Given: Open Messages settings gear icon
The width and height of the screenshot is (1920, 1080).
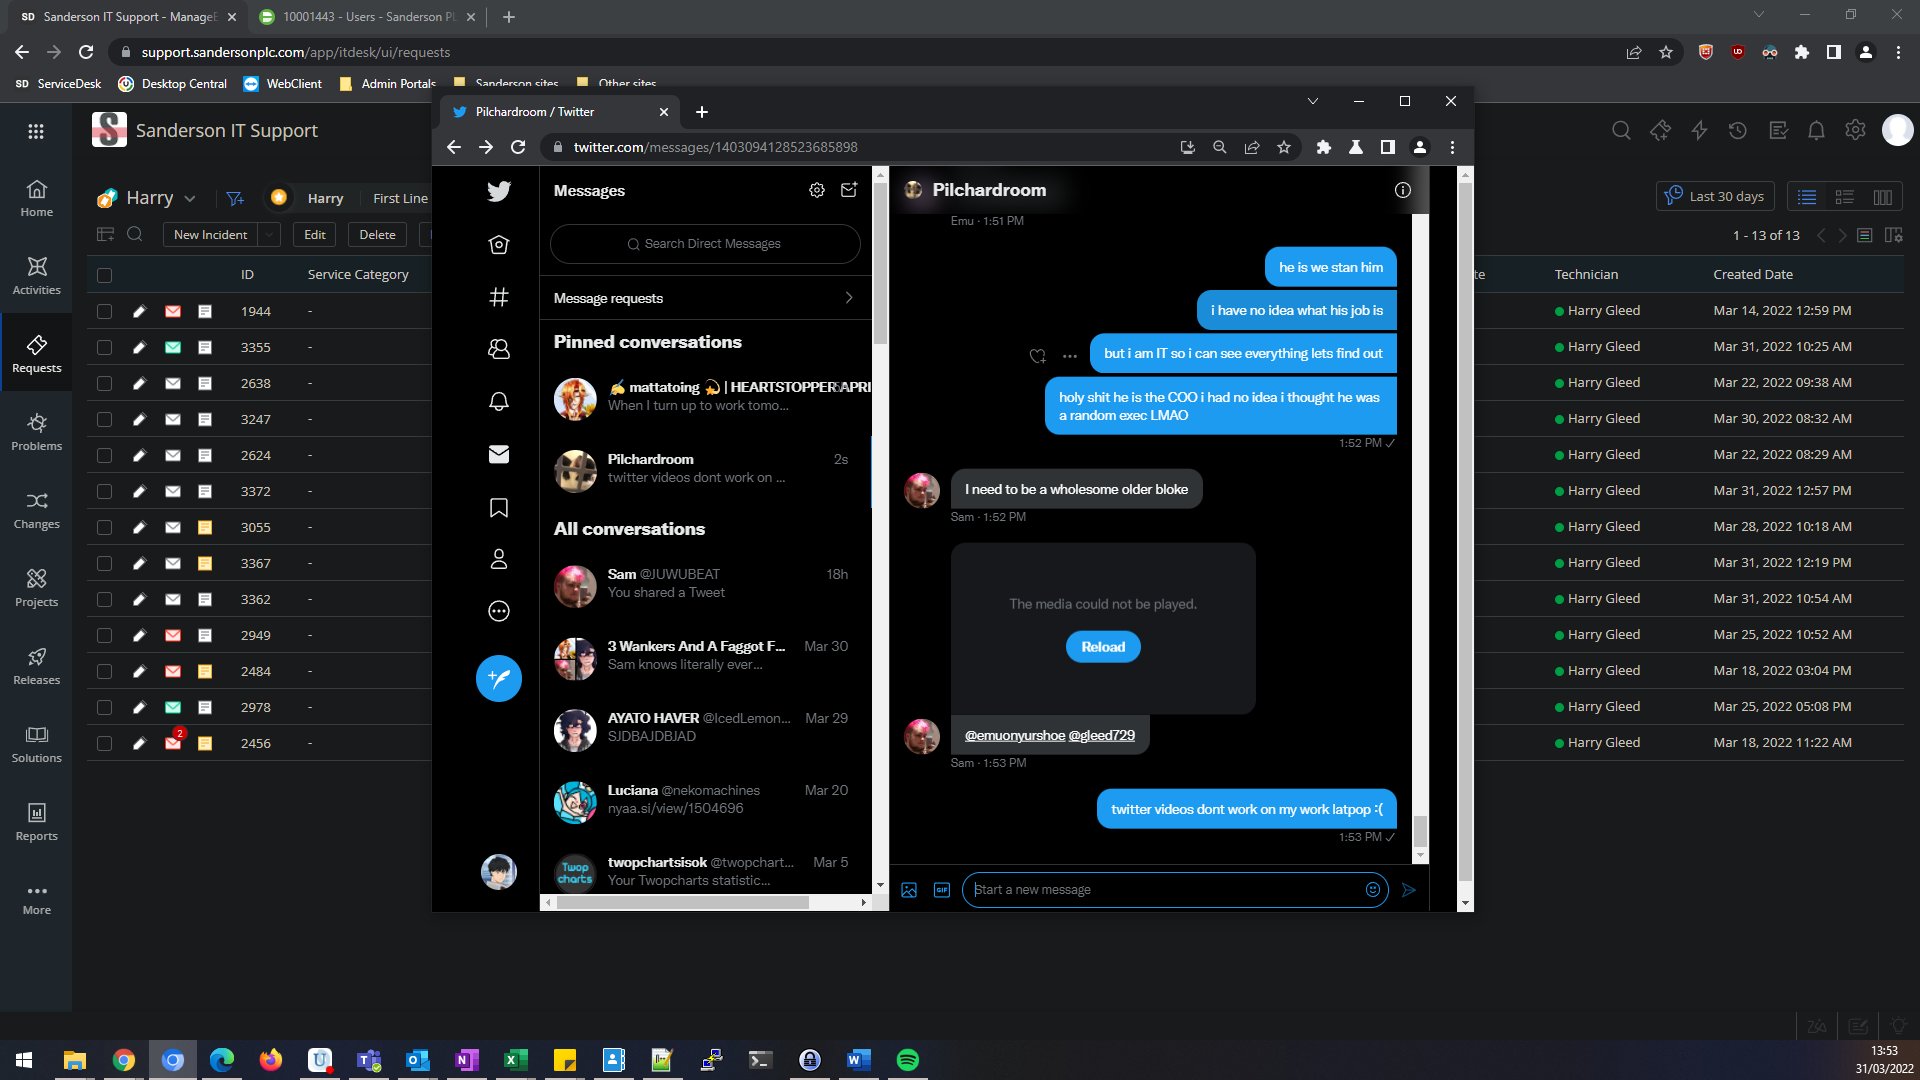Looking at the screenshot, I should tap(817, 190).
